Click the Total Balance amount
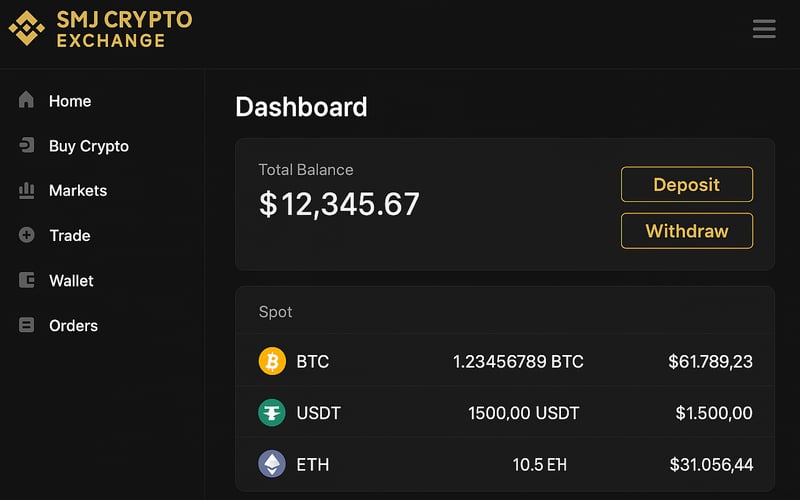This screenshot has width=800, height=500. (339, 204)
